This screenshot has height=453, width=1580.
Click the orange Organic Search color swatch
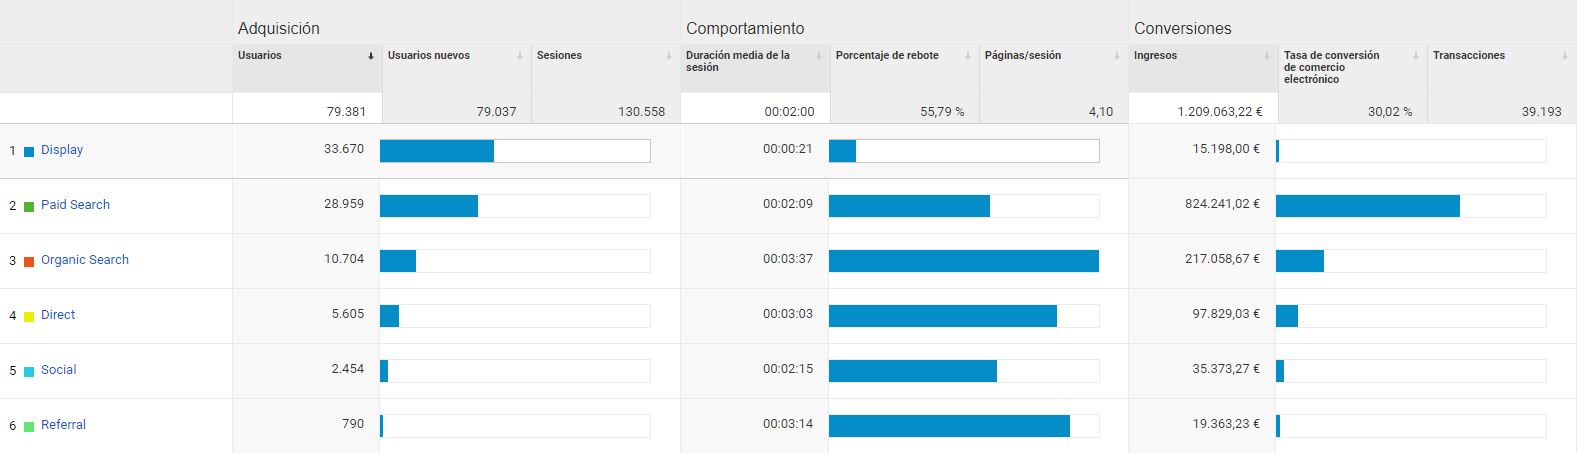click(x=29, y=261)
